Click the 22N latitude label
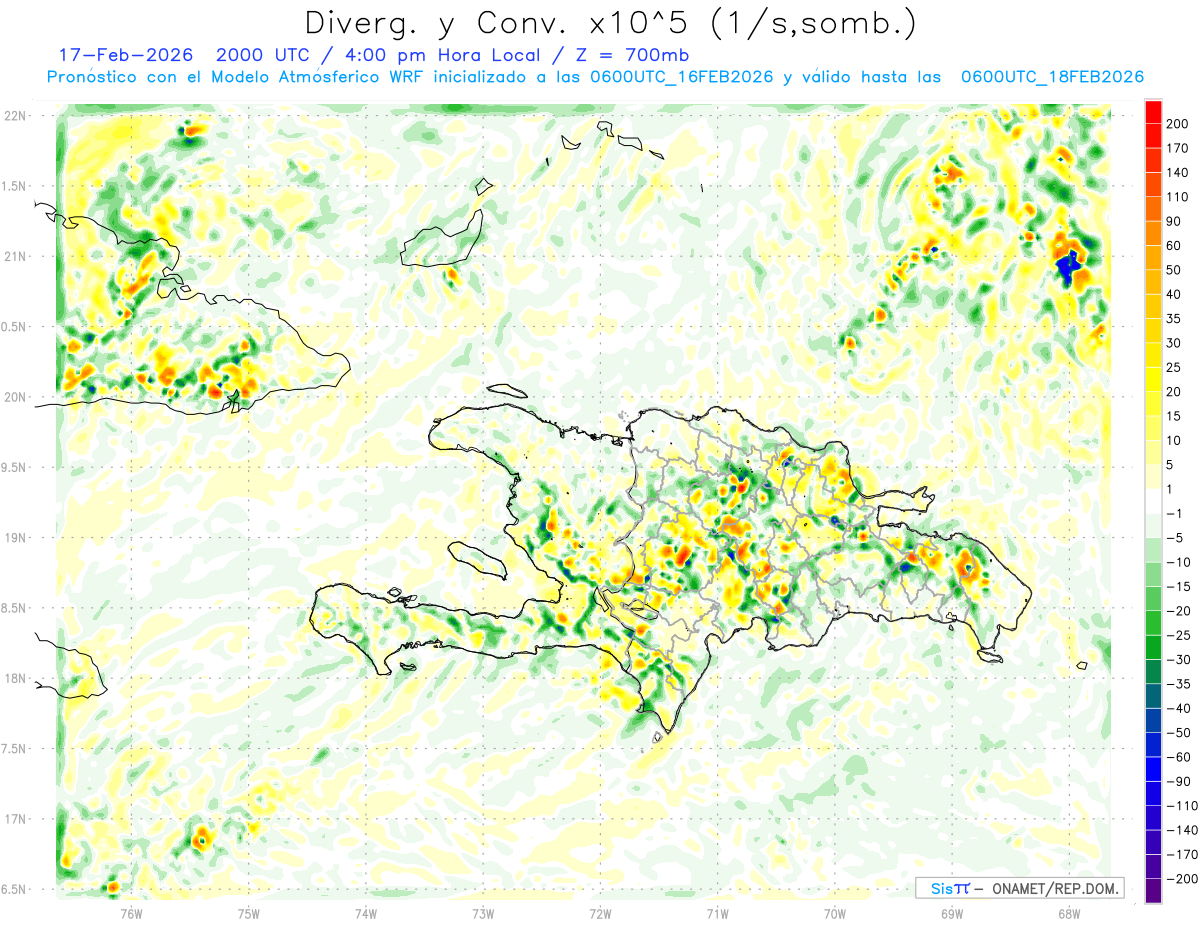Image resolution: width=1200 pixels, height=927 pixels. pyautogui.click(x=16, y=116)
